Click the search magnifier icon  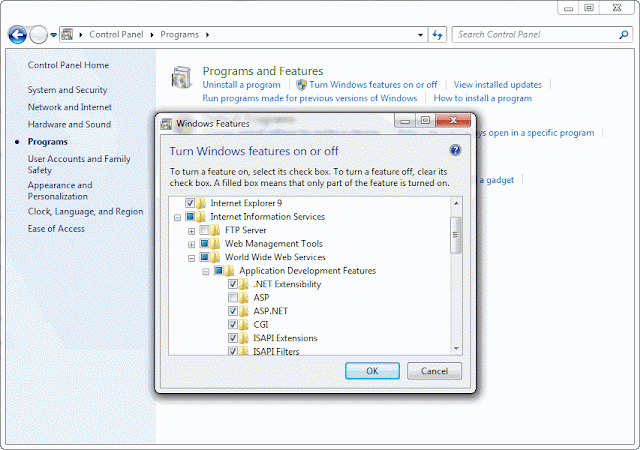click(623, 35)
